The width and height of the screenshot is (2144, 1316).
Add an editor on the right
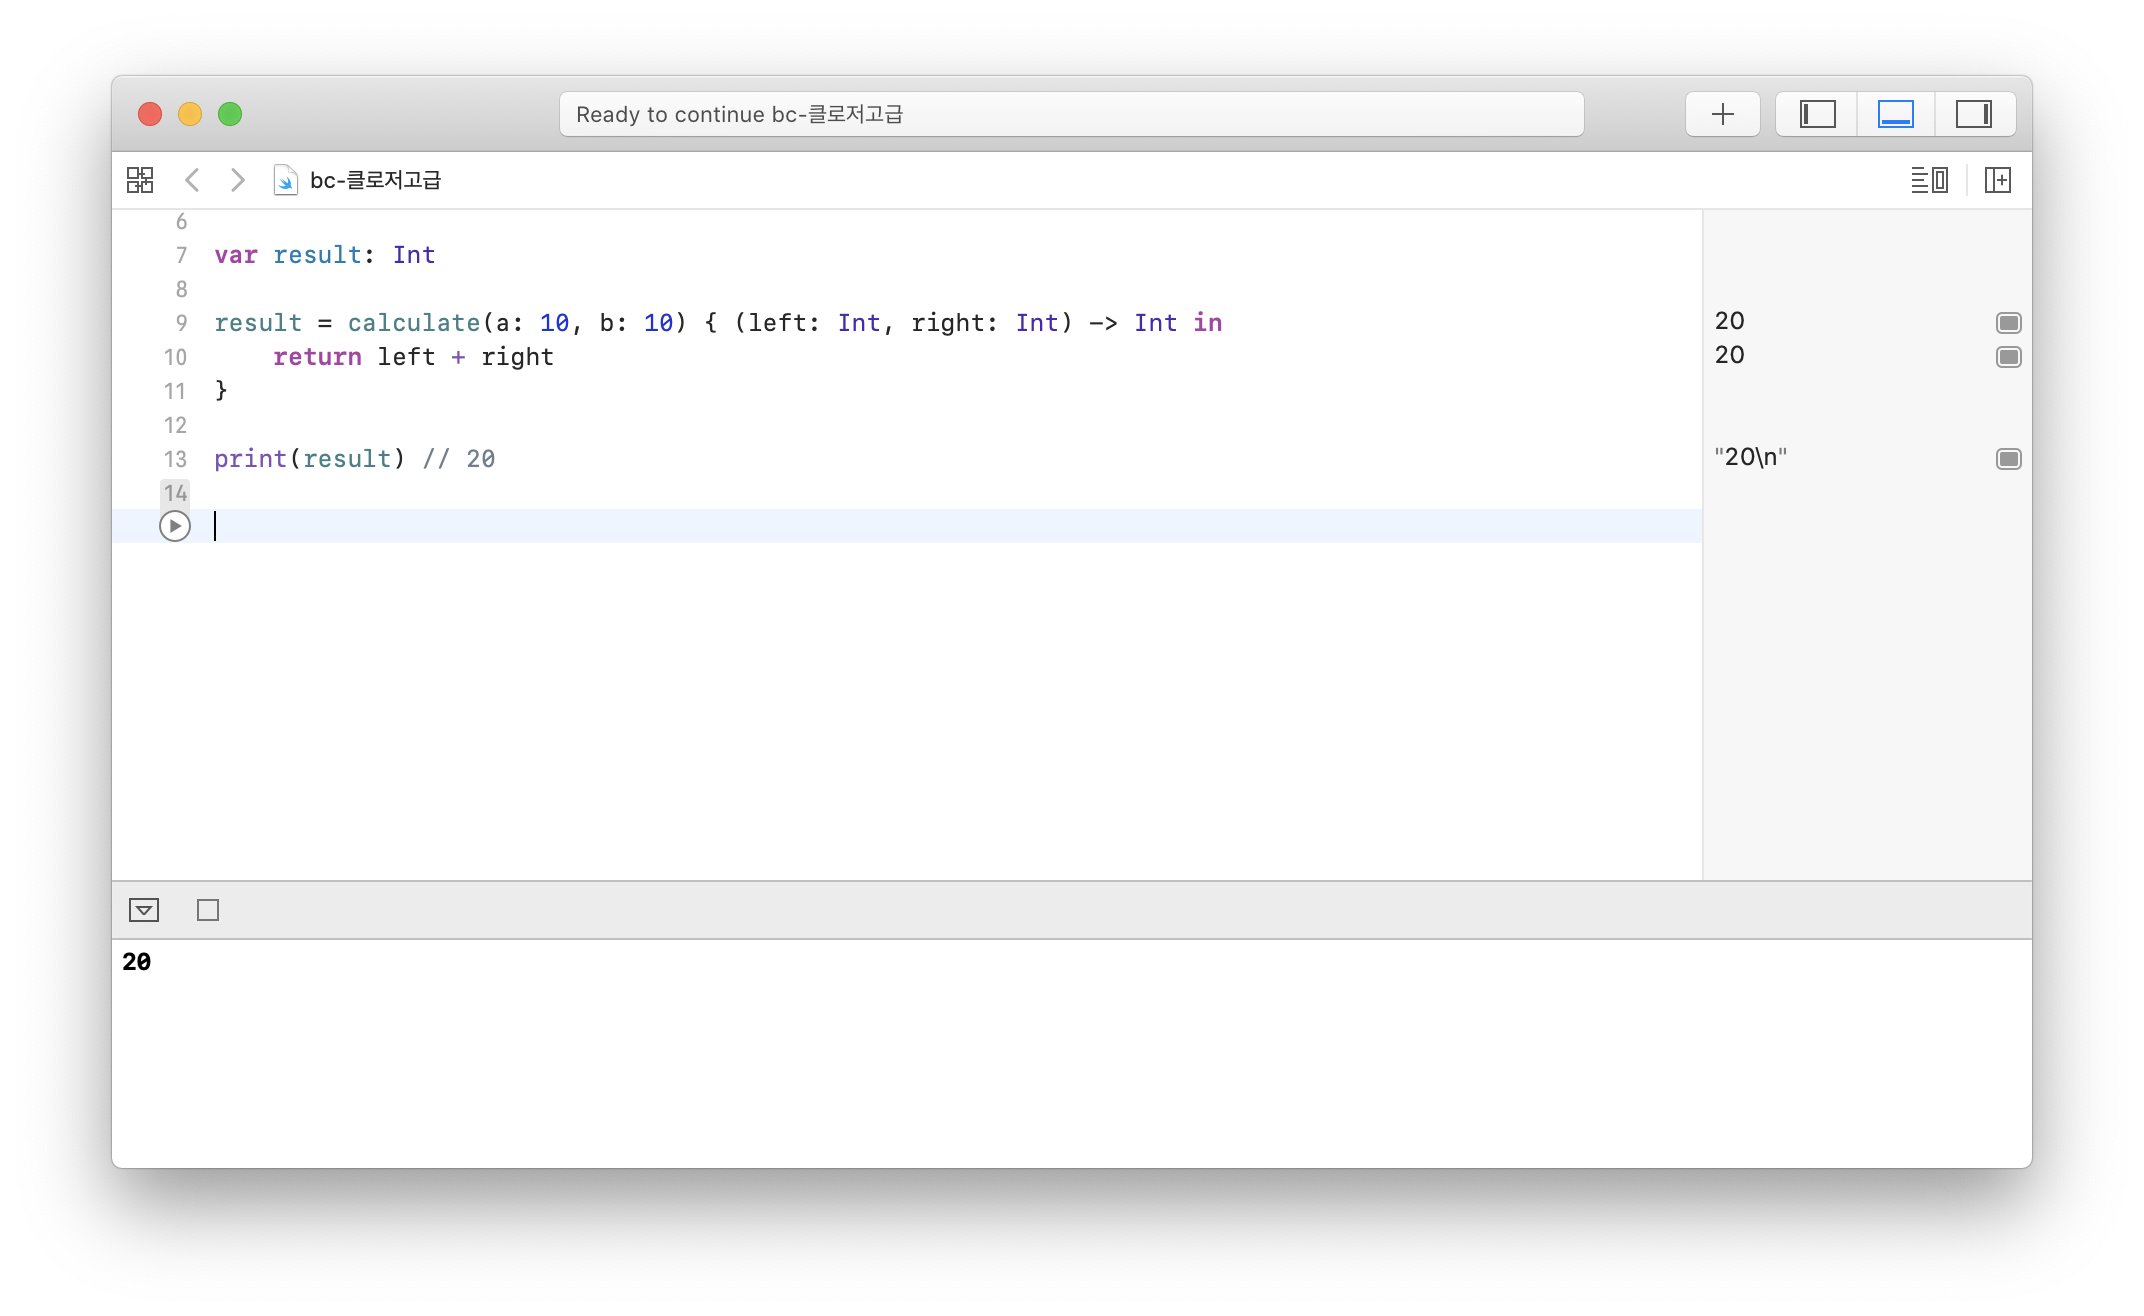coord(1997,180)
